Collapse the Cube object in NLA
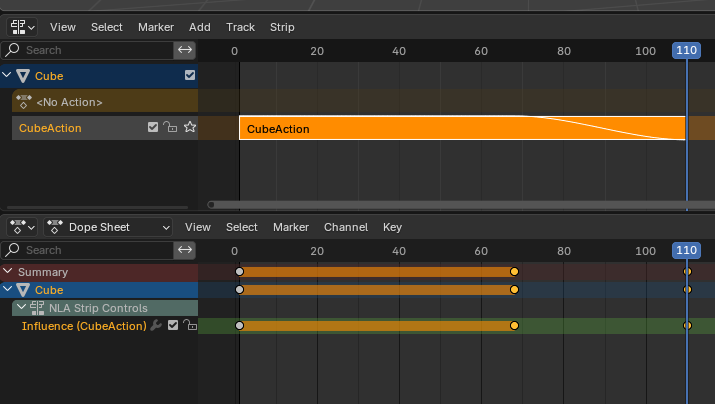Viewport: 715px width, 404px height. pyautogui.click(x=6, y=75)
